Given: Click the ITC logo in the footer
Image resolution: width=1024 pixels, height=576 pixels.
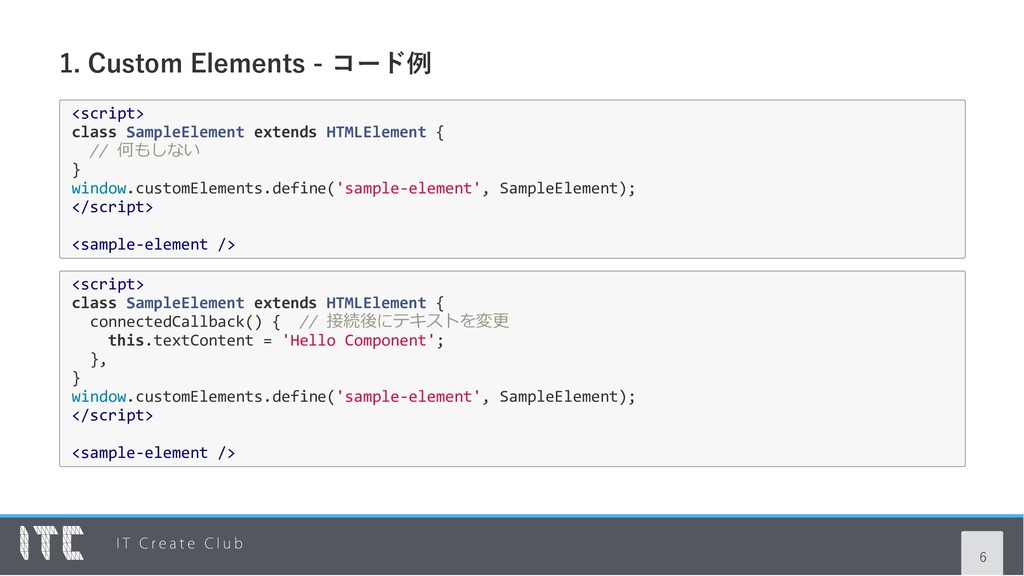Looking at the screenshot, I should [x=52, y=543].
